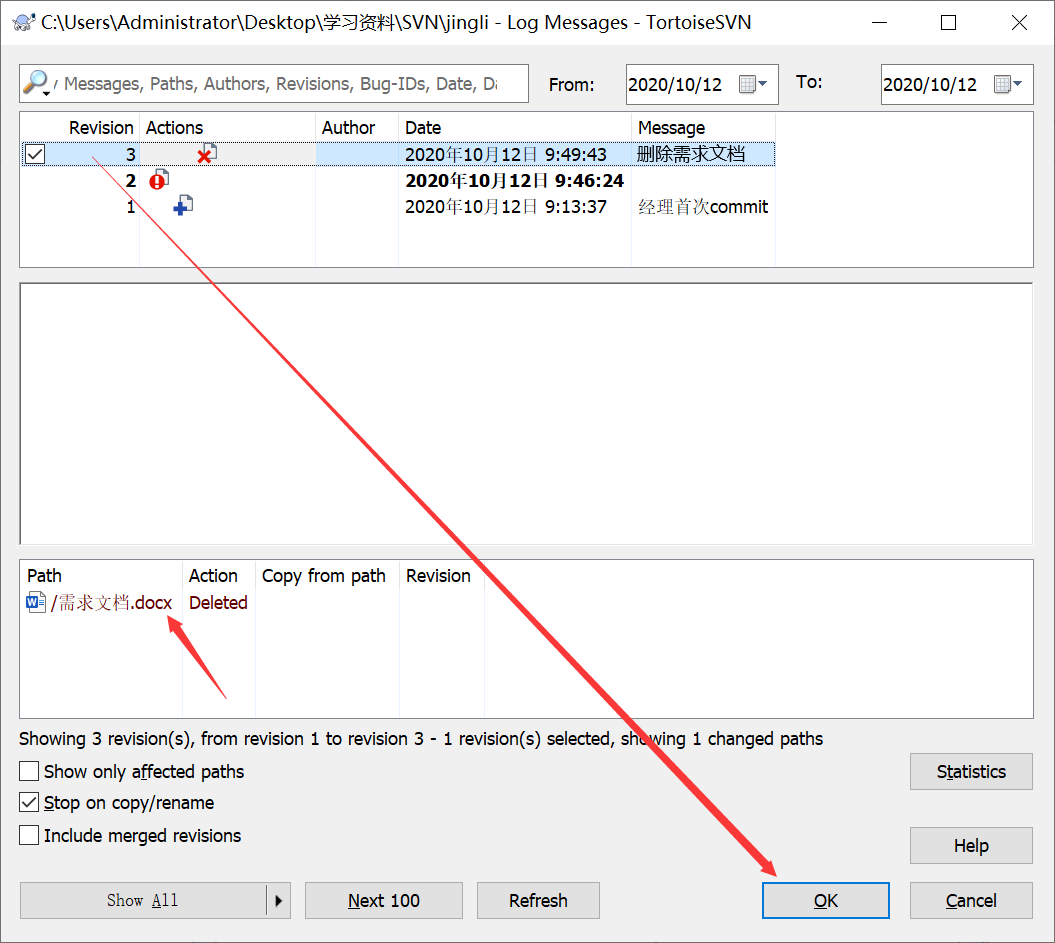Maximize the Log Messages window

(948, 22)
